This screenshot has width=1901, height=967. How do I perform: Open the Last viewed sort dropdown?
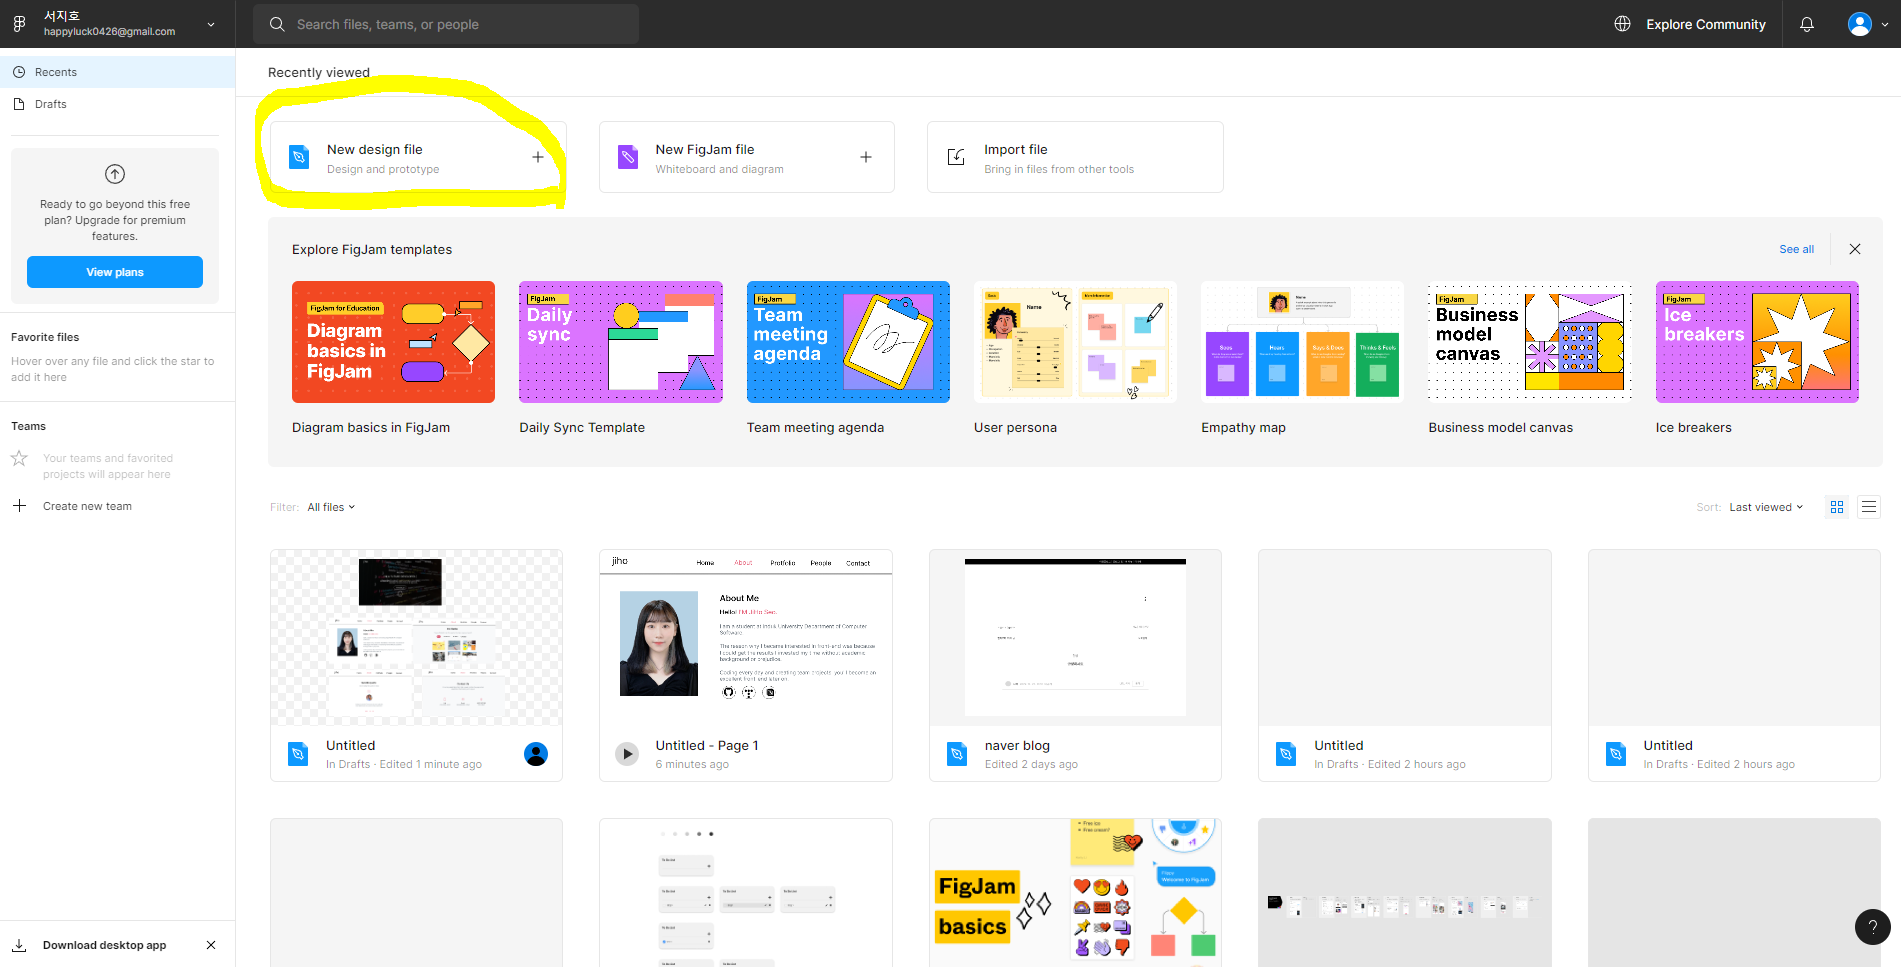(1766, 507)
